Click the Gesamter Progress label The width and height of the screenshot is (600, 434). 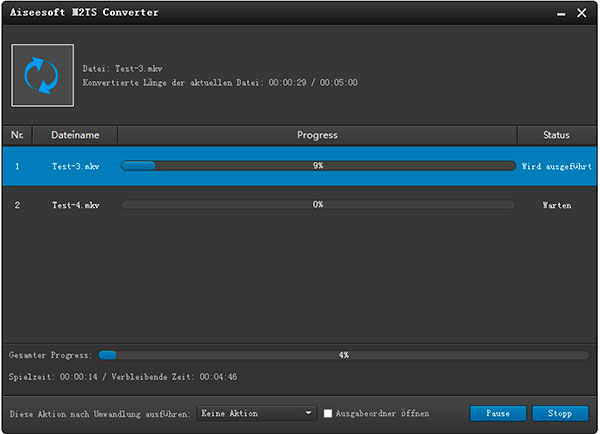pyautogui.click(x=50, y=355)
